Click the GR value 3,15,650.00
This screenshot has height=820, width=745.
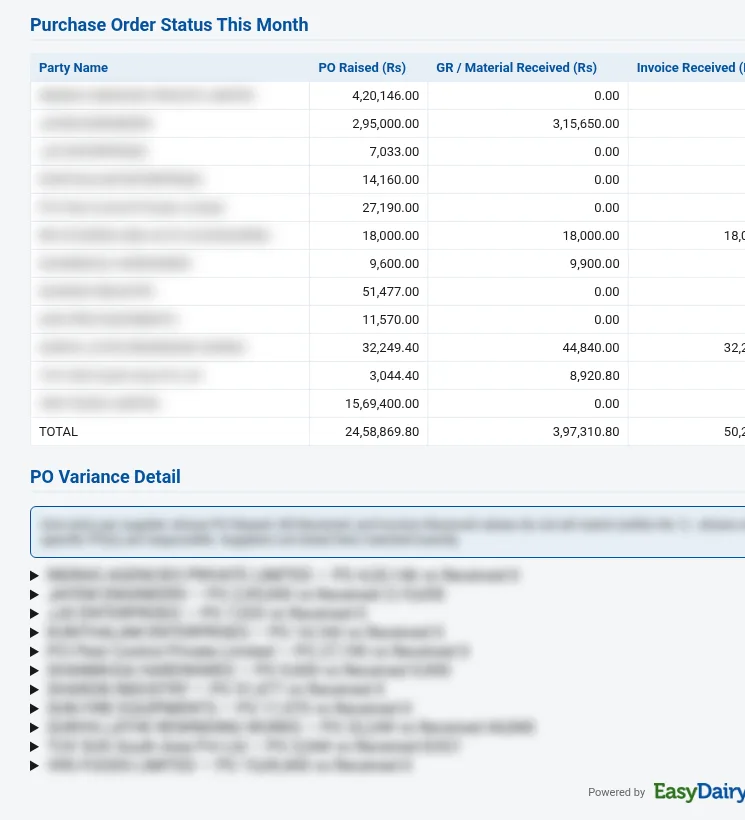[586, 124]
